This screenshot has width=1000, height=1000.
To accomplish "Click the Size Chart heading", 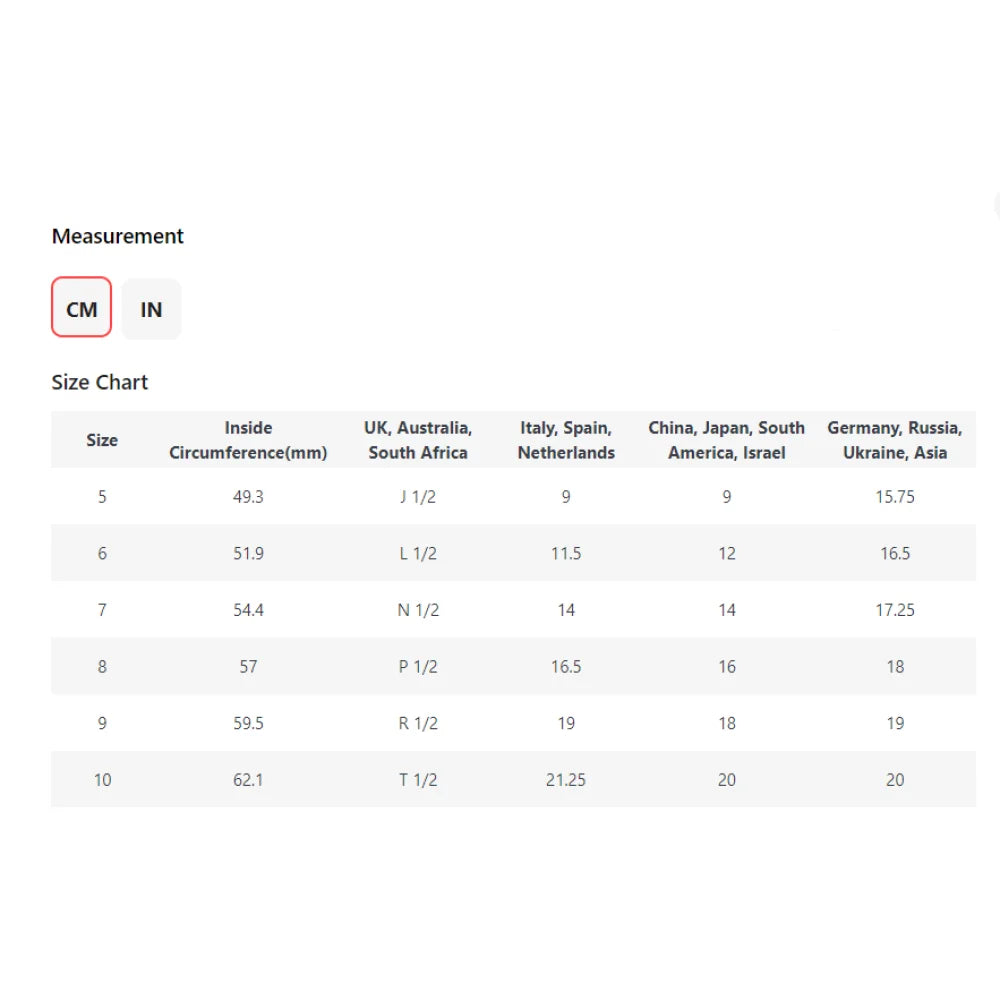I will coord(99,382).
